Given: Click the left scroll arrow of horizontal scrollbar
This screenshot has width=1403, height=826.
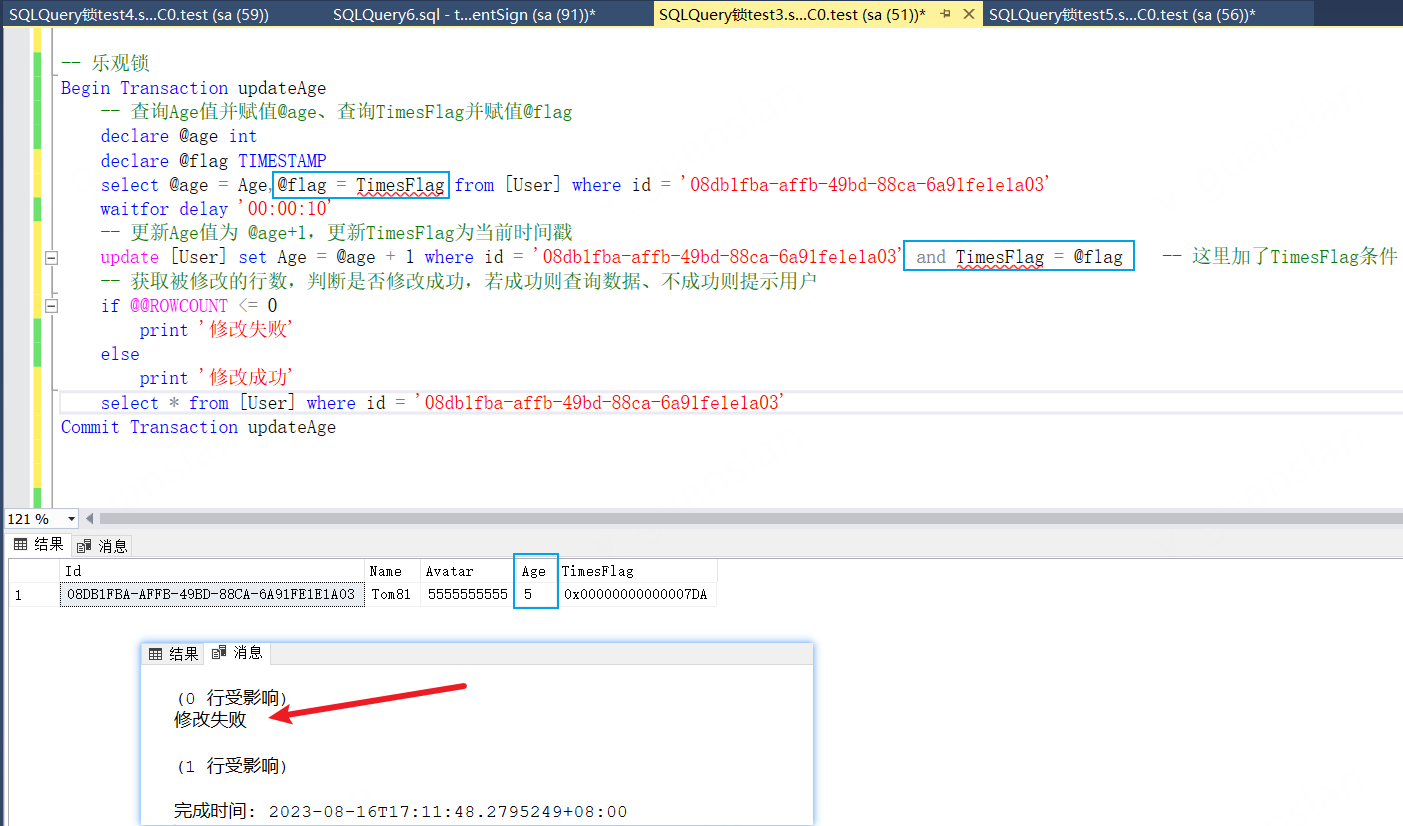Looking at the screenshot, I should tap(90, 519).
